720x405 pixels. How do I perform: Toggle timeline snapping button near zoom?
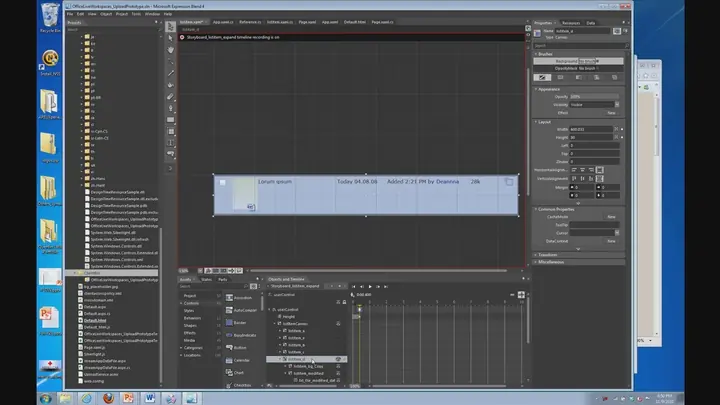[521, 295]
